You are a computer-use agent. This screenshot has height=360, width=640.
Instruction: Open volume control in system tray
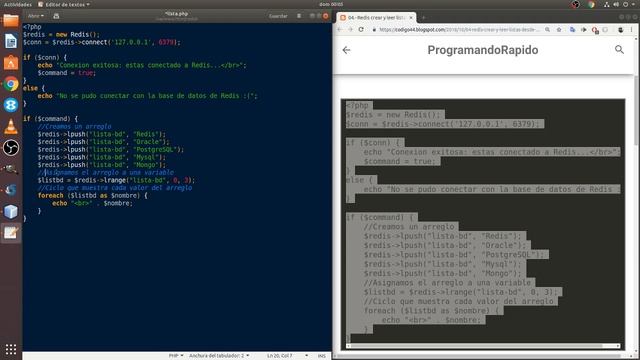(616, 4)
